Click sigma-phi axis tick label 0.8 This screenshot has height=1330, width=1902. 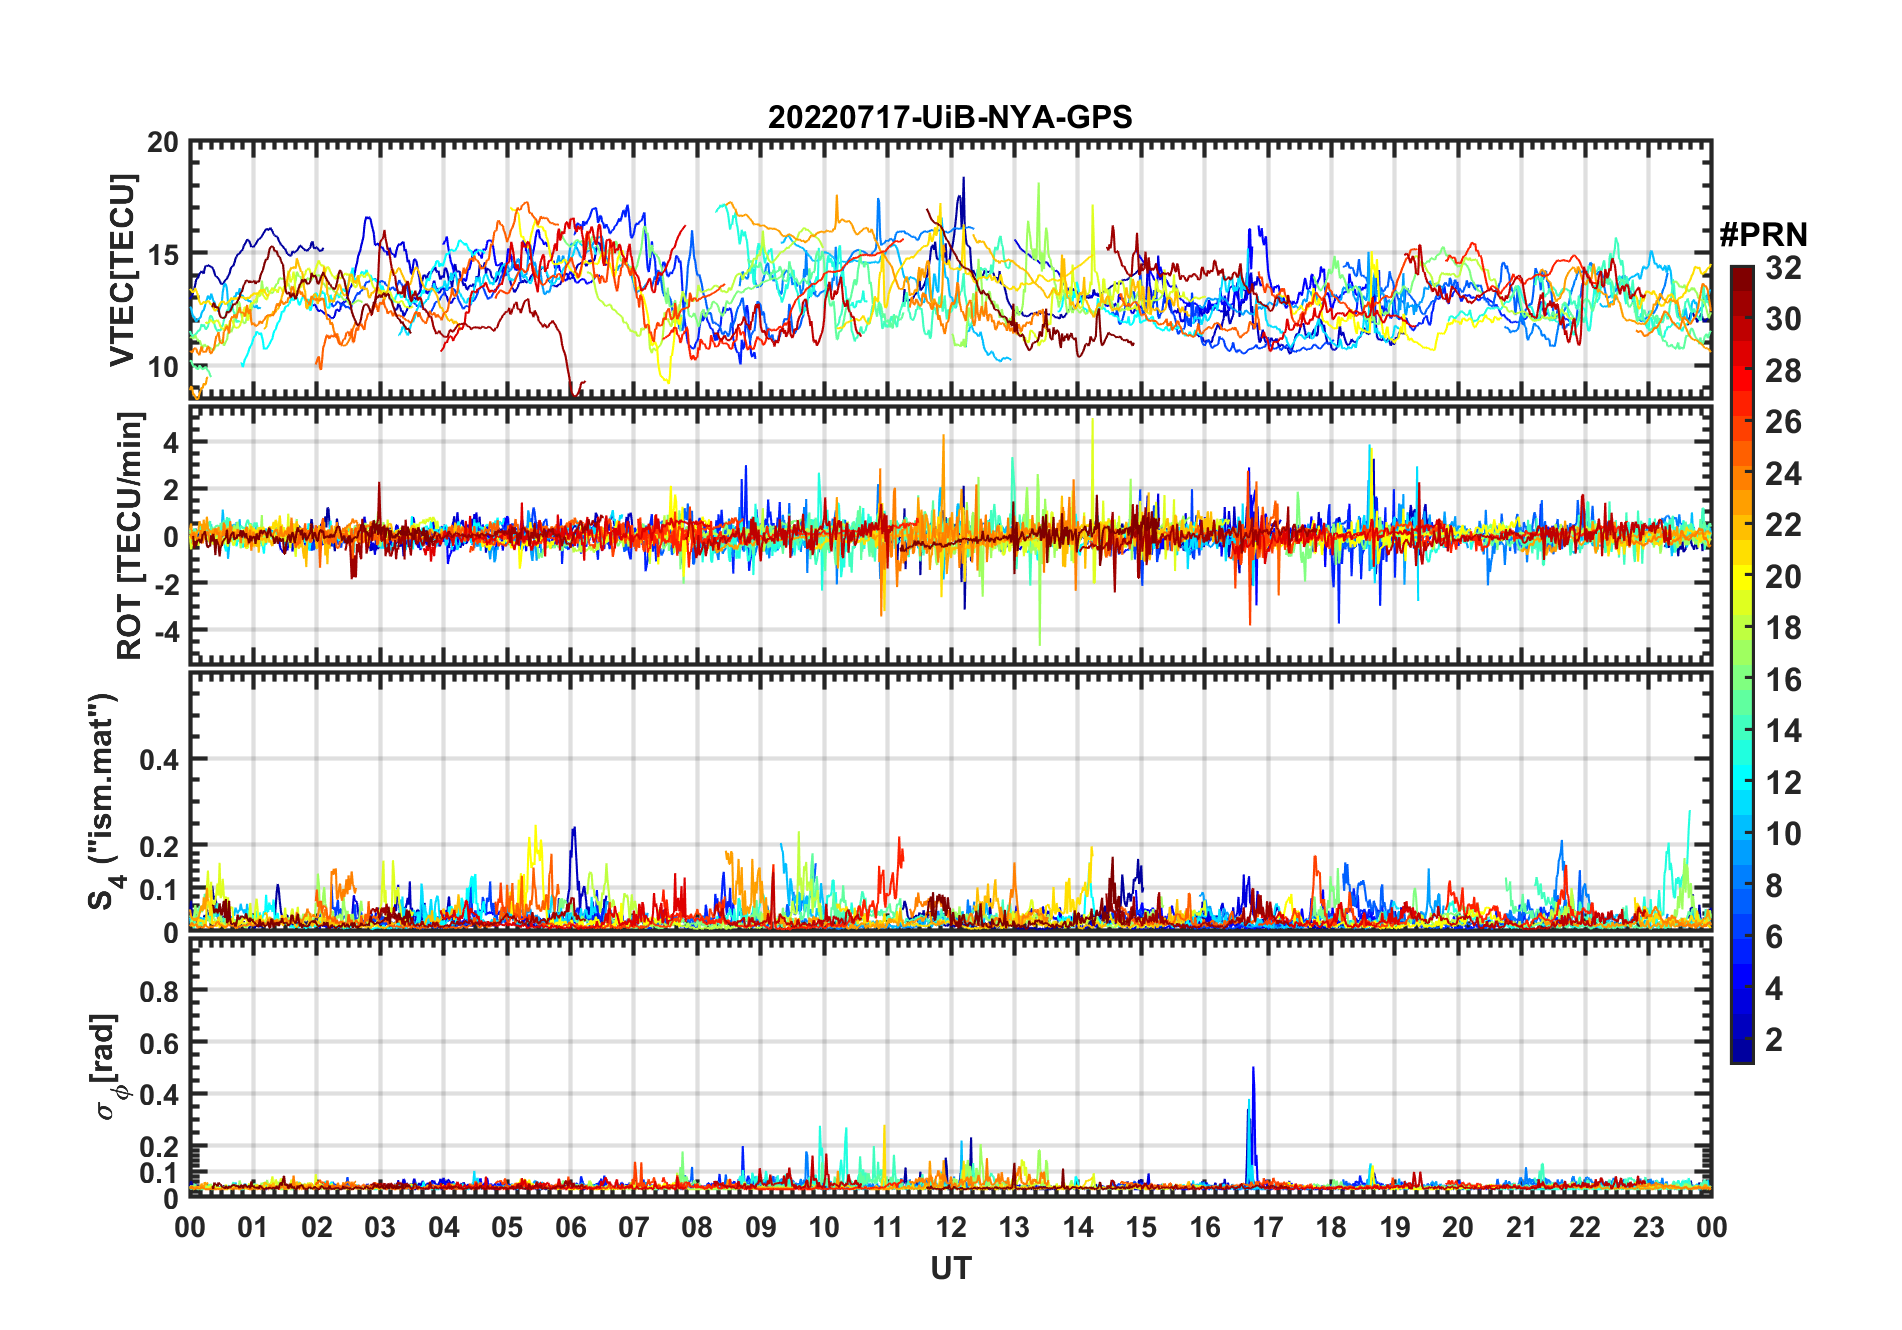(x=159, y=992)
